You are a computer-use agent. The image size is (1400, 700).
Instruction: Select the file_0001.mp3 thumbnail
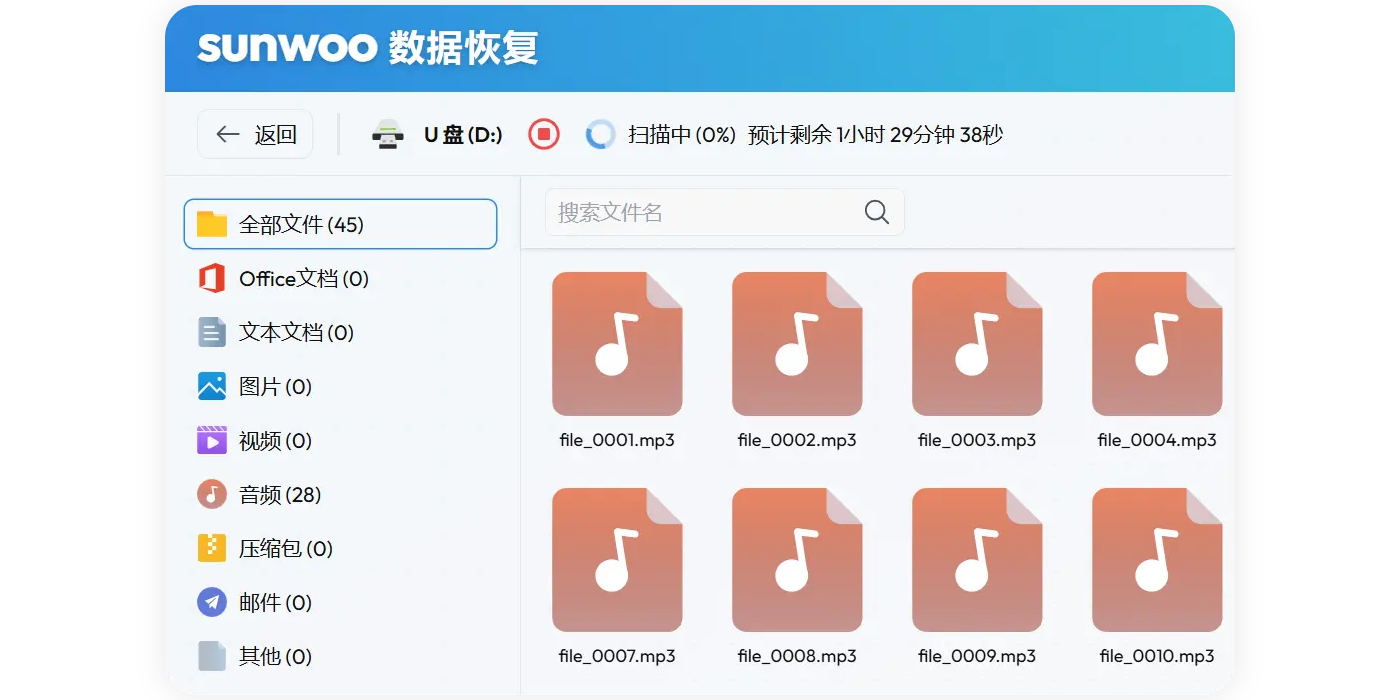618,344
